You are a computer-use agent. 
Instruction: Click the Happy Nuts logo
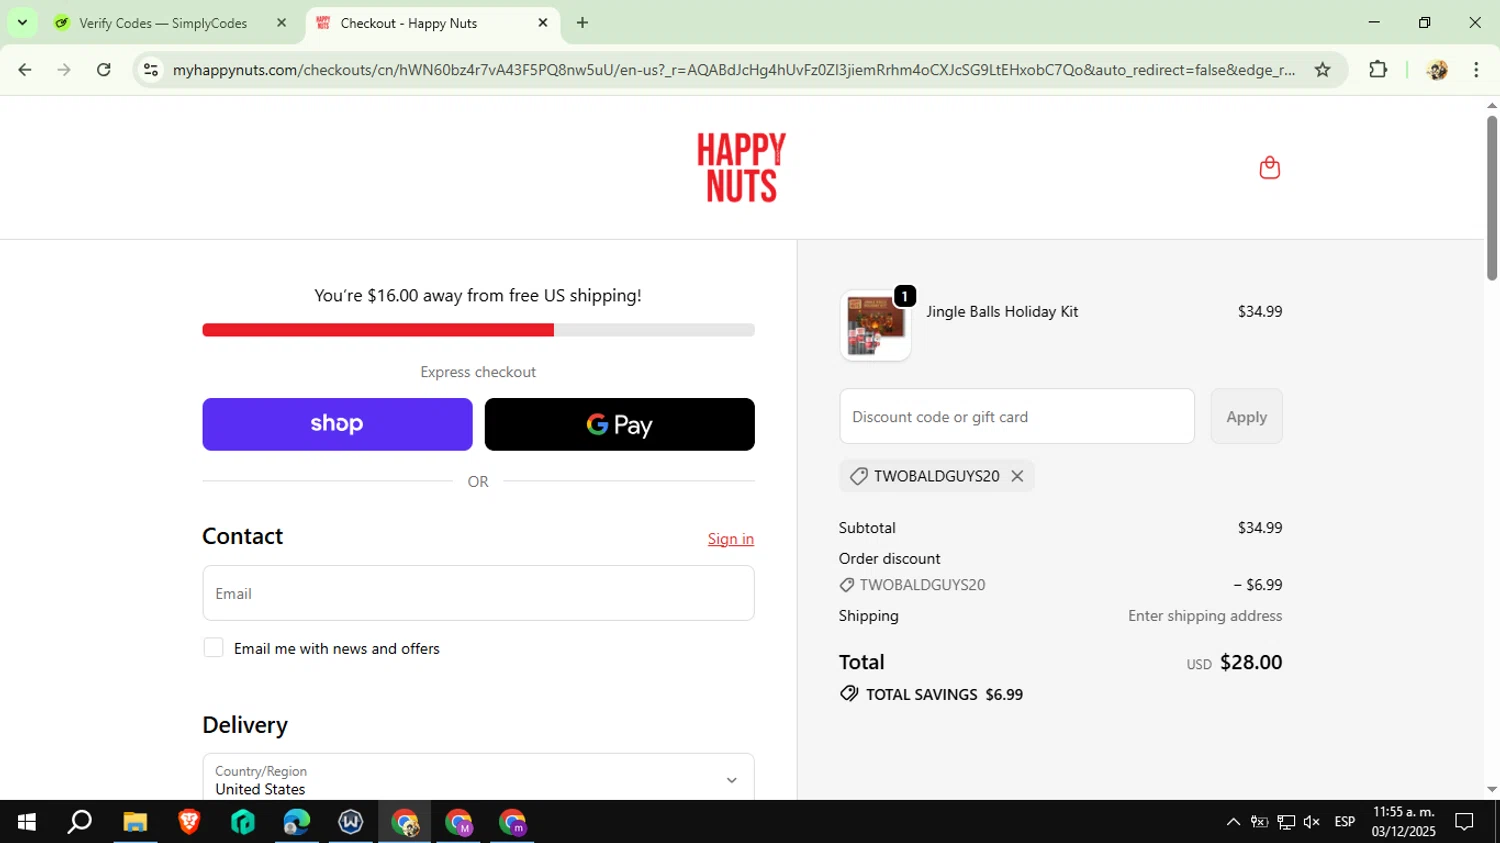[741, 167]
